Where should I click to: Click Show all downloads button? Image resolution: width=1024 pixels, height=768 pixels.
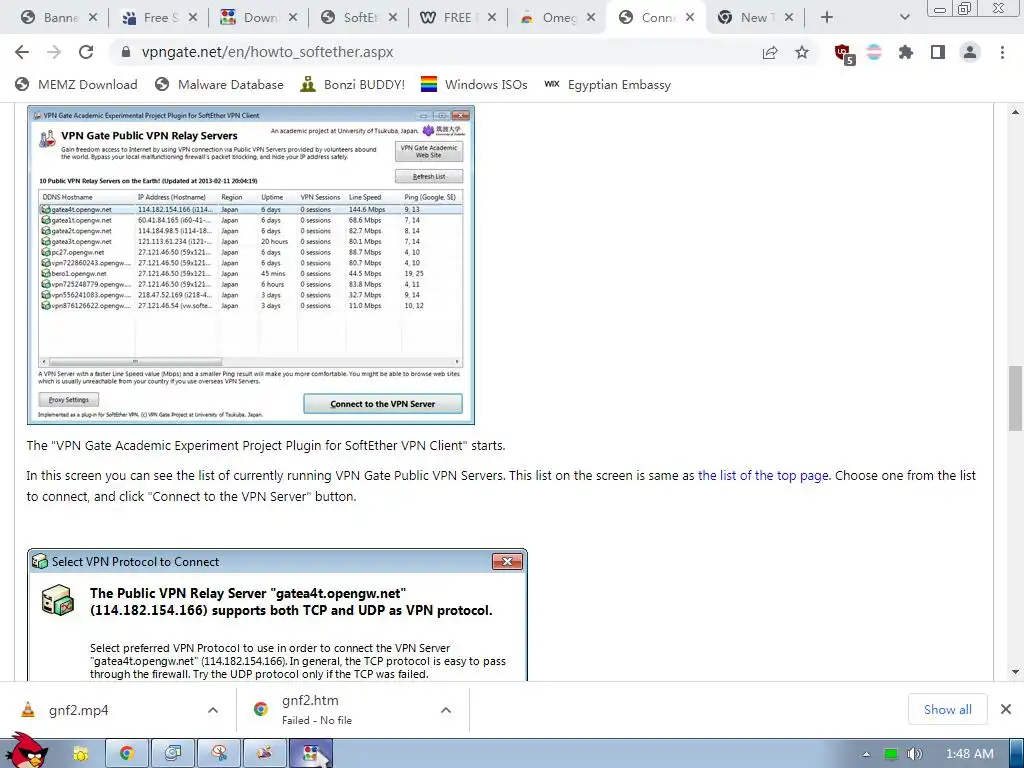947,709
